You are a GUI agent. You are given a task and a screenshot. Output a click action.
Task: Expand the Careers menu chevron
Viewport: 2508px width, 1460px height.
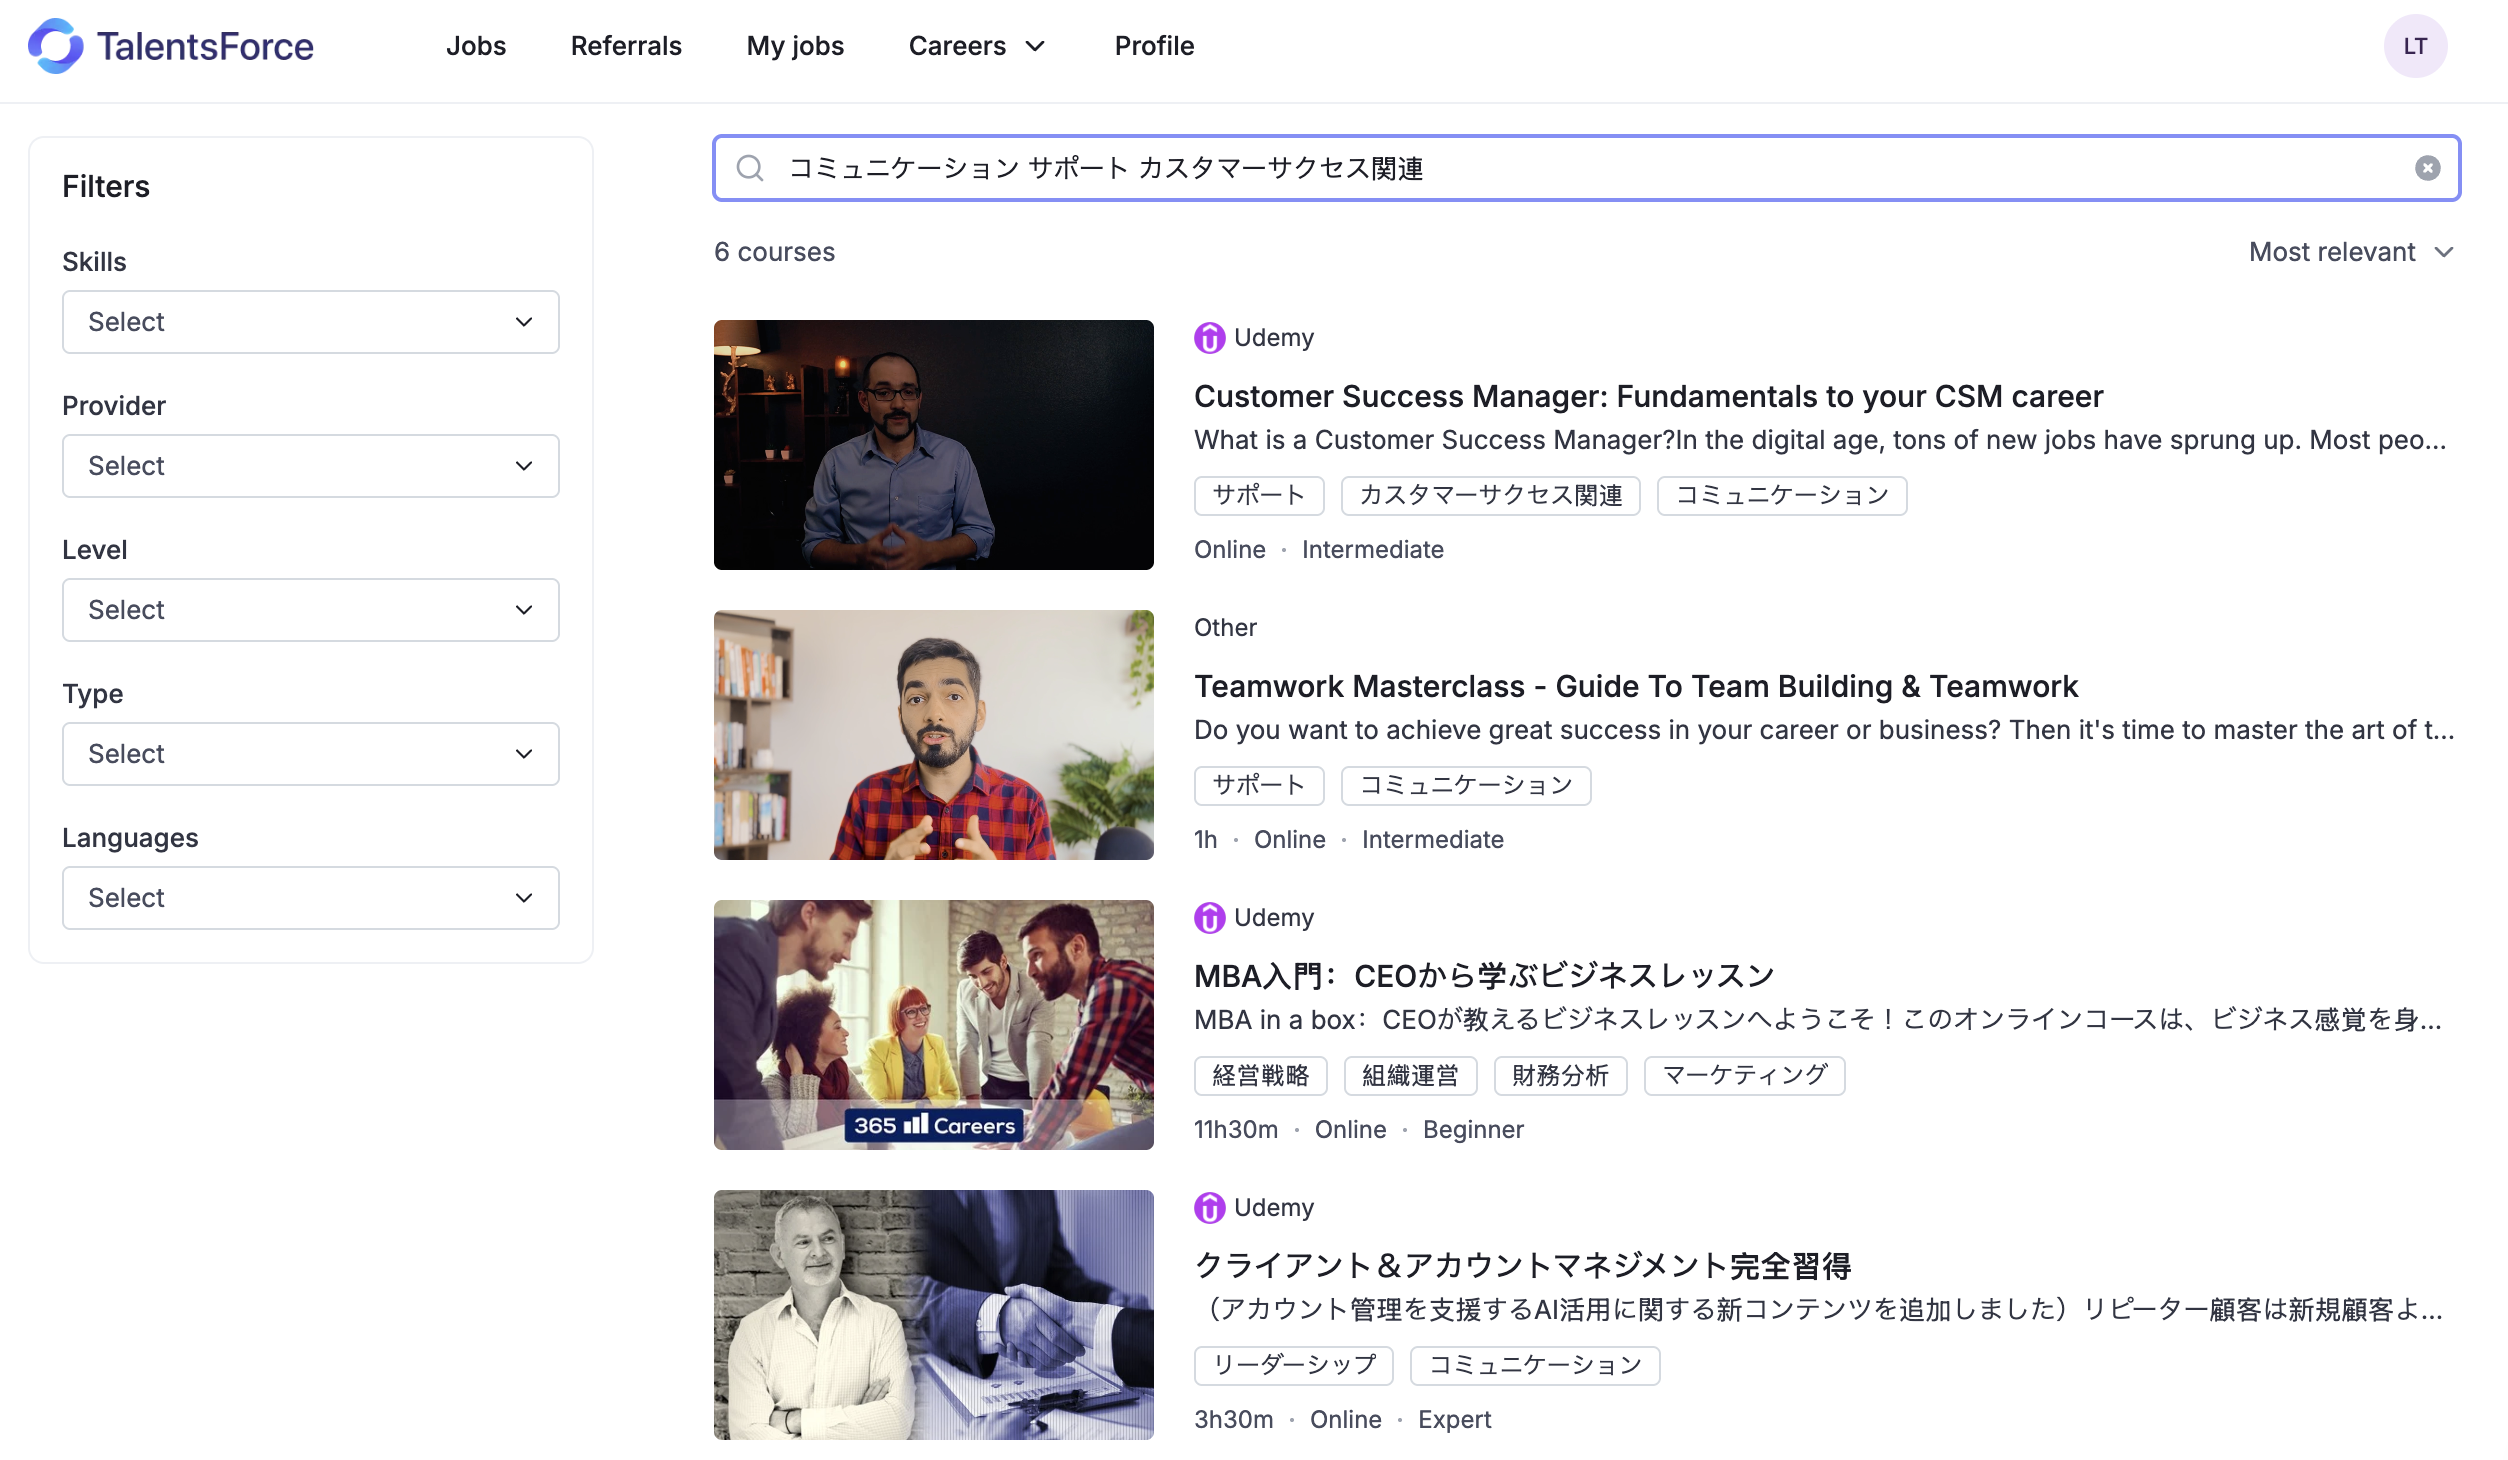click(1036, 46)
